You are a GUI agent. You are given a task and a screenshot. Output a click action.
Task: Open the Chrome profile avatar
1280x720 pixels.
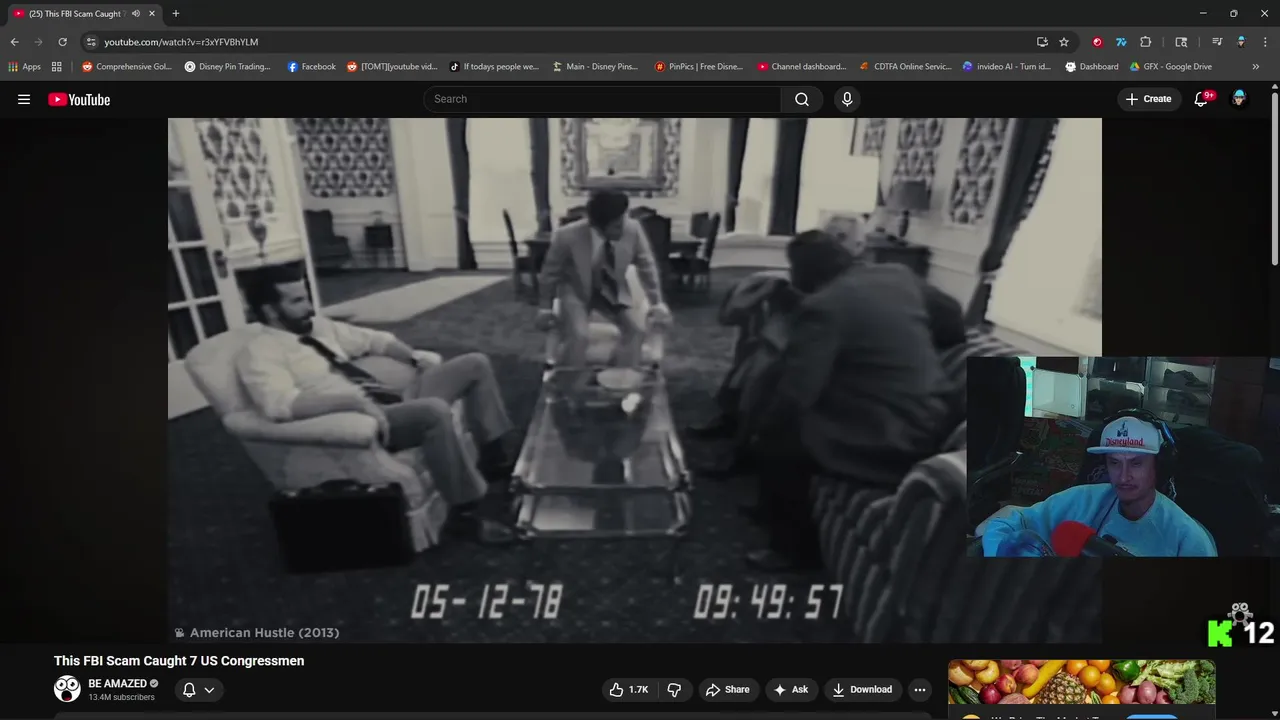(x=1241, y=42)
